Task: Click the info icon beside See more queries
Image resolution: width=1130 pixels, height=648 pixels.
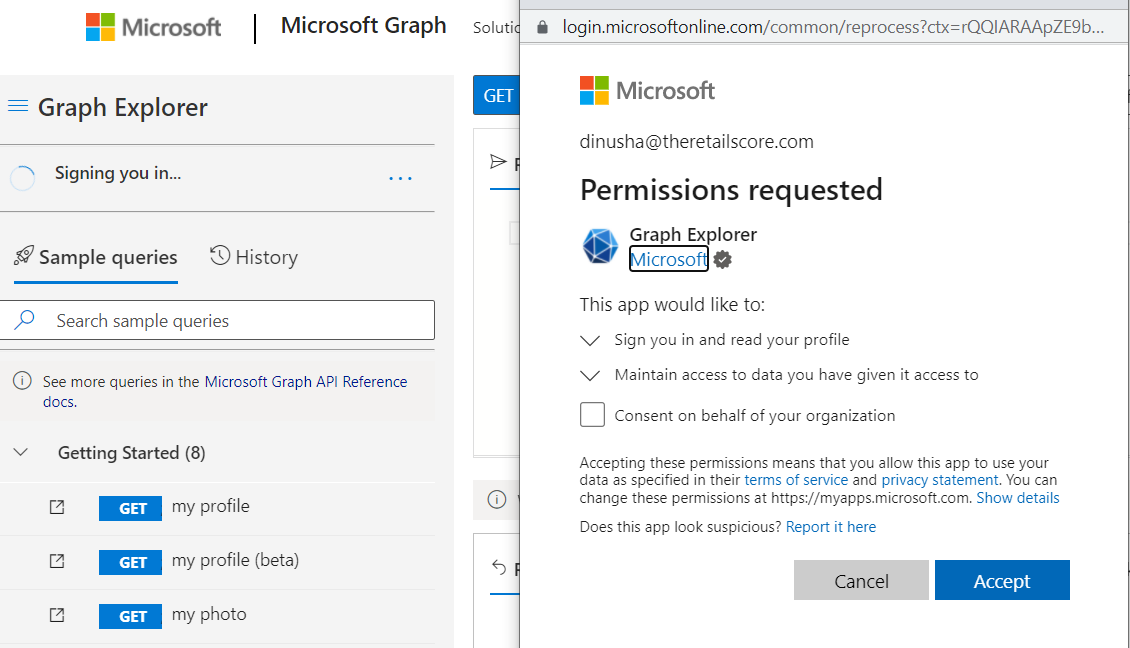Action: coord(22,381)
